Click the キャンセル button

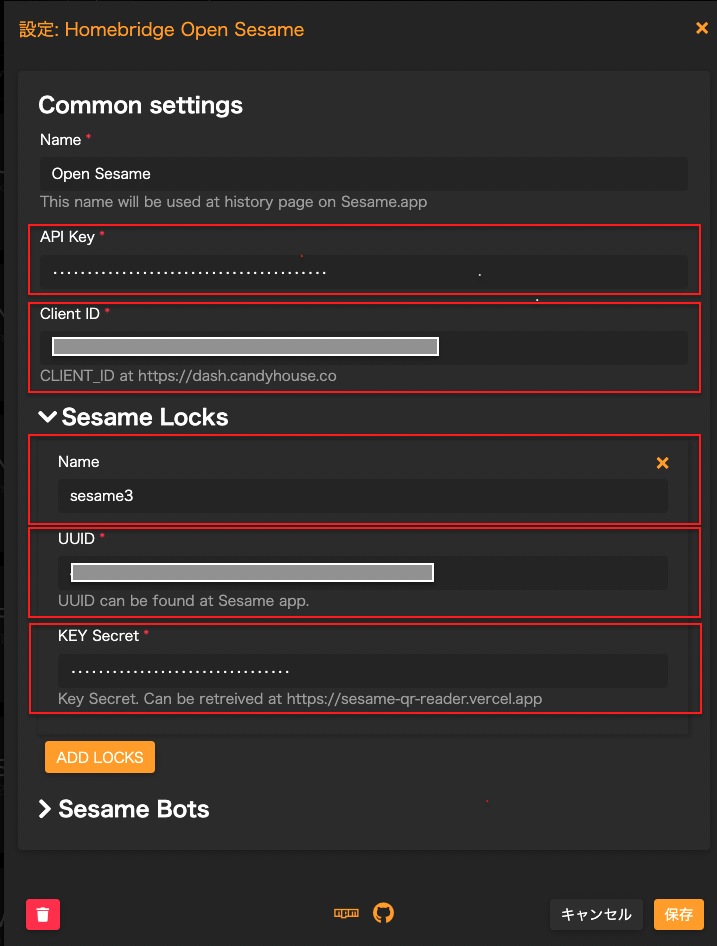[x=596, y=914]
